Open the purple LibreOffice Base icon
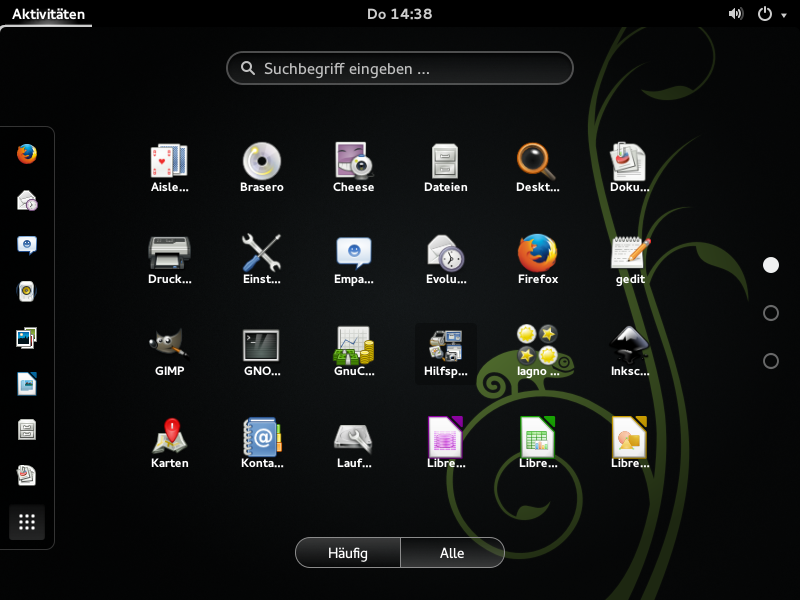Viewport: 800px width, 600px height. tap(445, 443)
